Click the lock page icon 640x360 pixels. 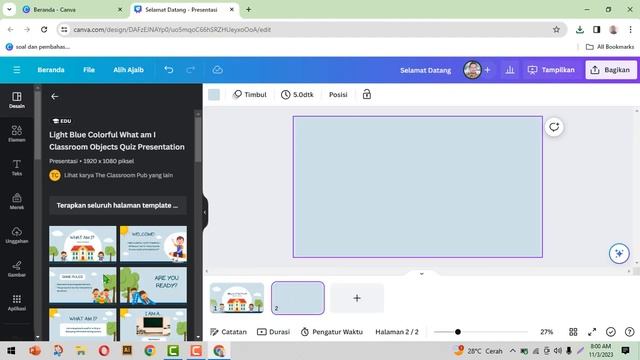367,94
